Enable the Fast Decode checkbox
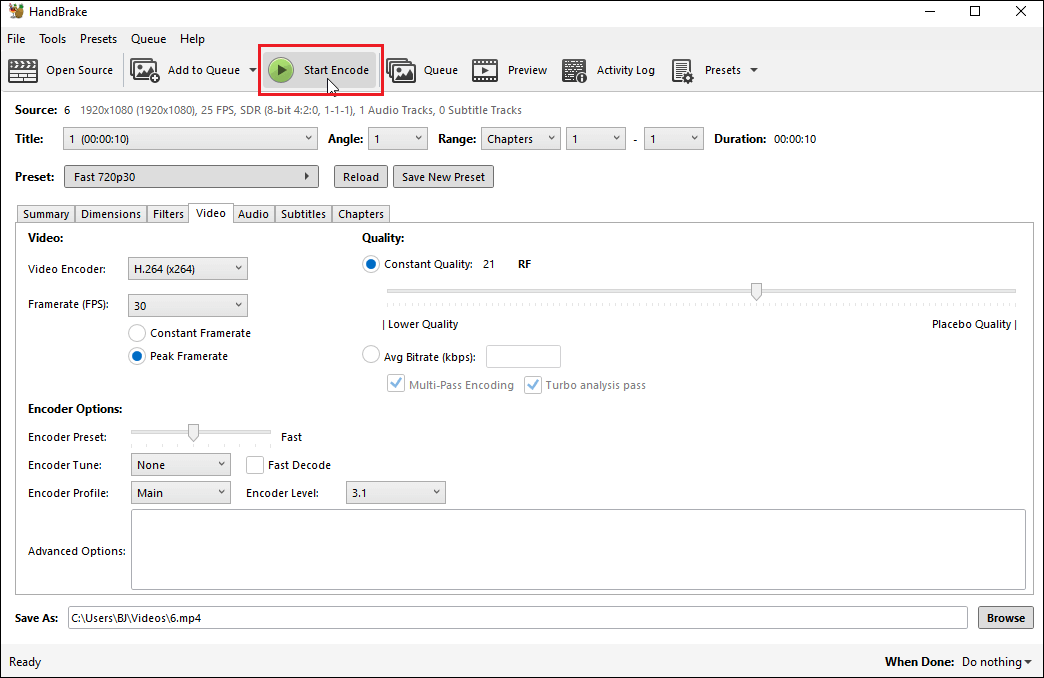 (x=254, y=465)
